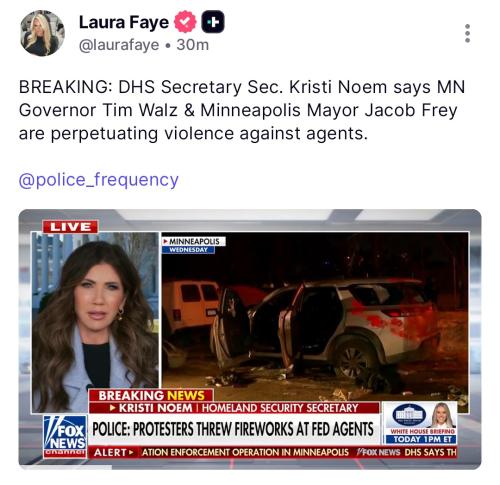Click the Breaking News banner
This screenshot has height=485, width=500.
(x=151, y=396)
